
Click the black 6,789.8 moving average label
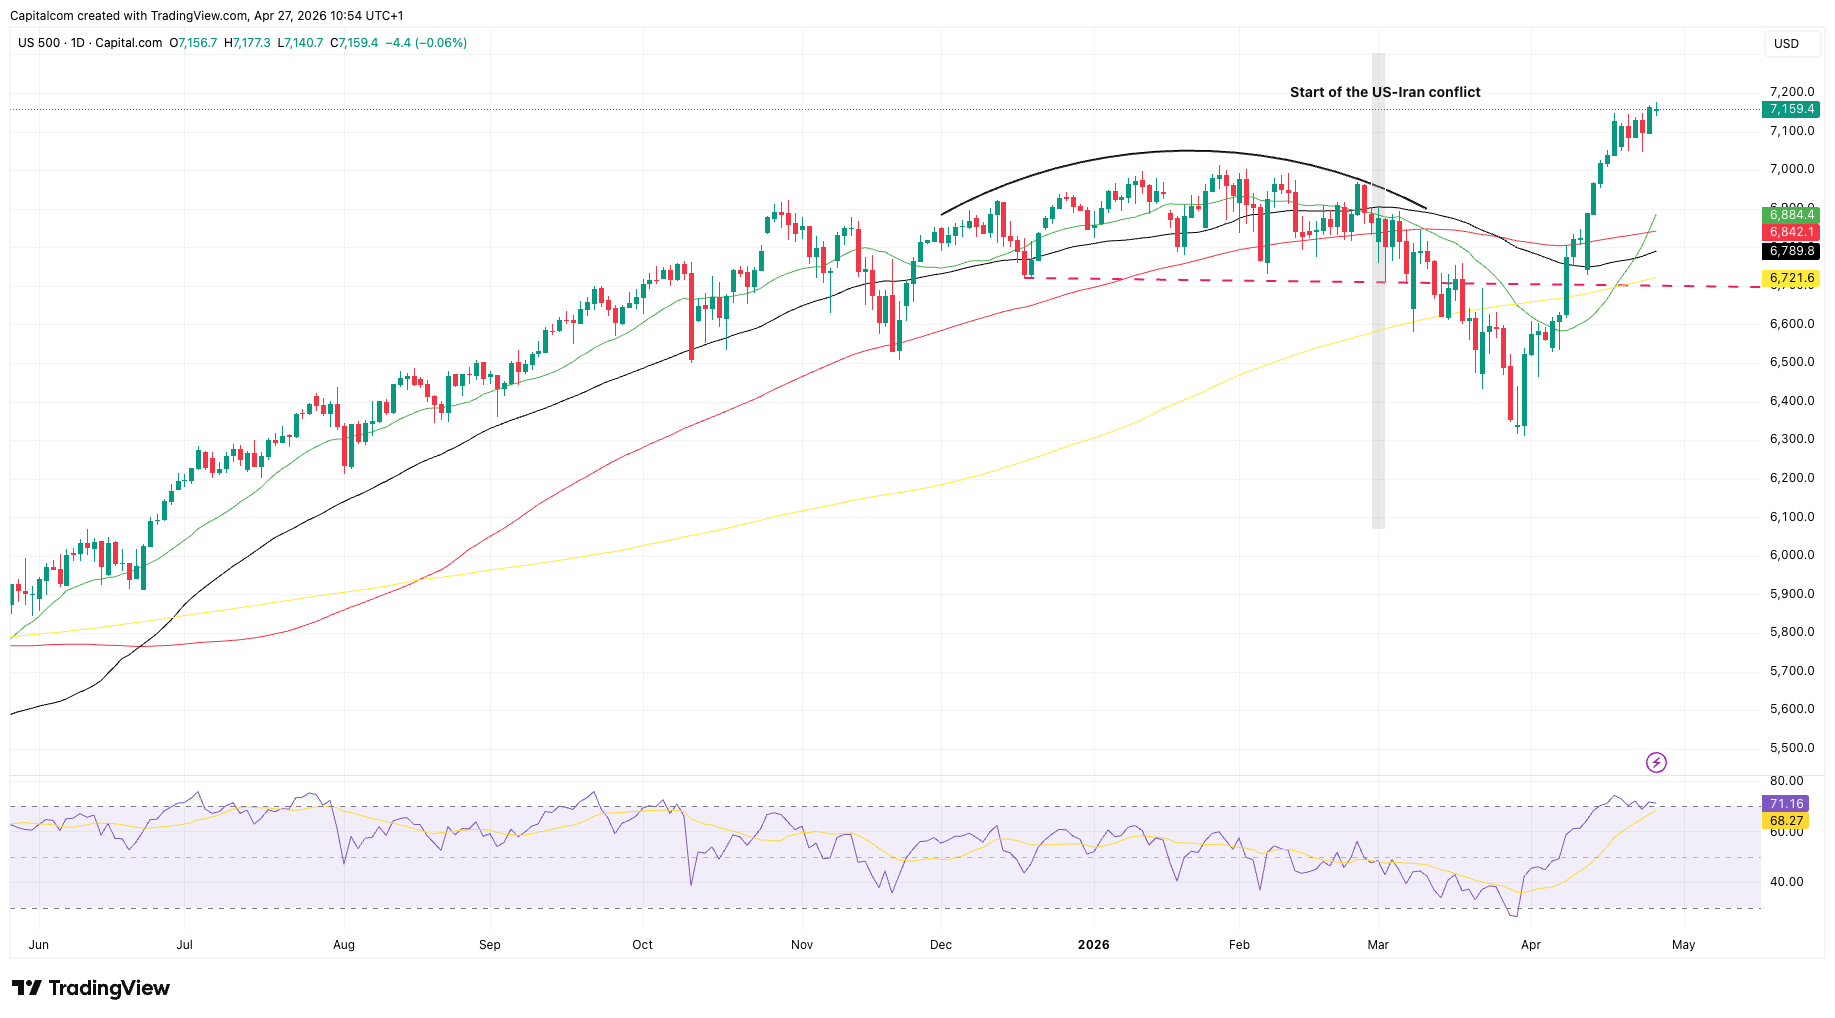(x=1790, y=251)
